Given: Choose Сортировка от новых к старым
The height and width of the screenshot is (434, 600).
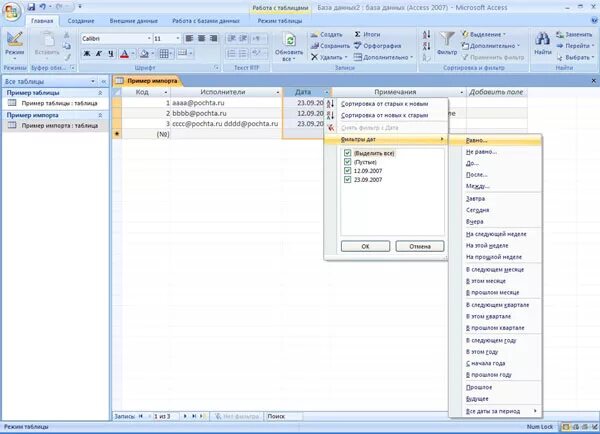Looking at the screenshot, I should click(x=385, y=115).
